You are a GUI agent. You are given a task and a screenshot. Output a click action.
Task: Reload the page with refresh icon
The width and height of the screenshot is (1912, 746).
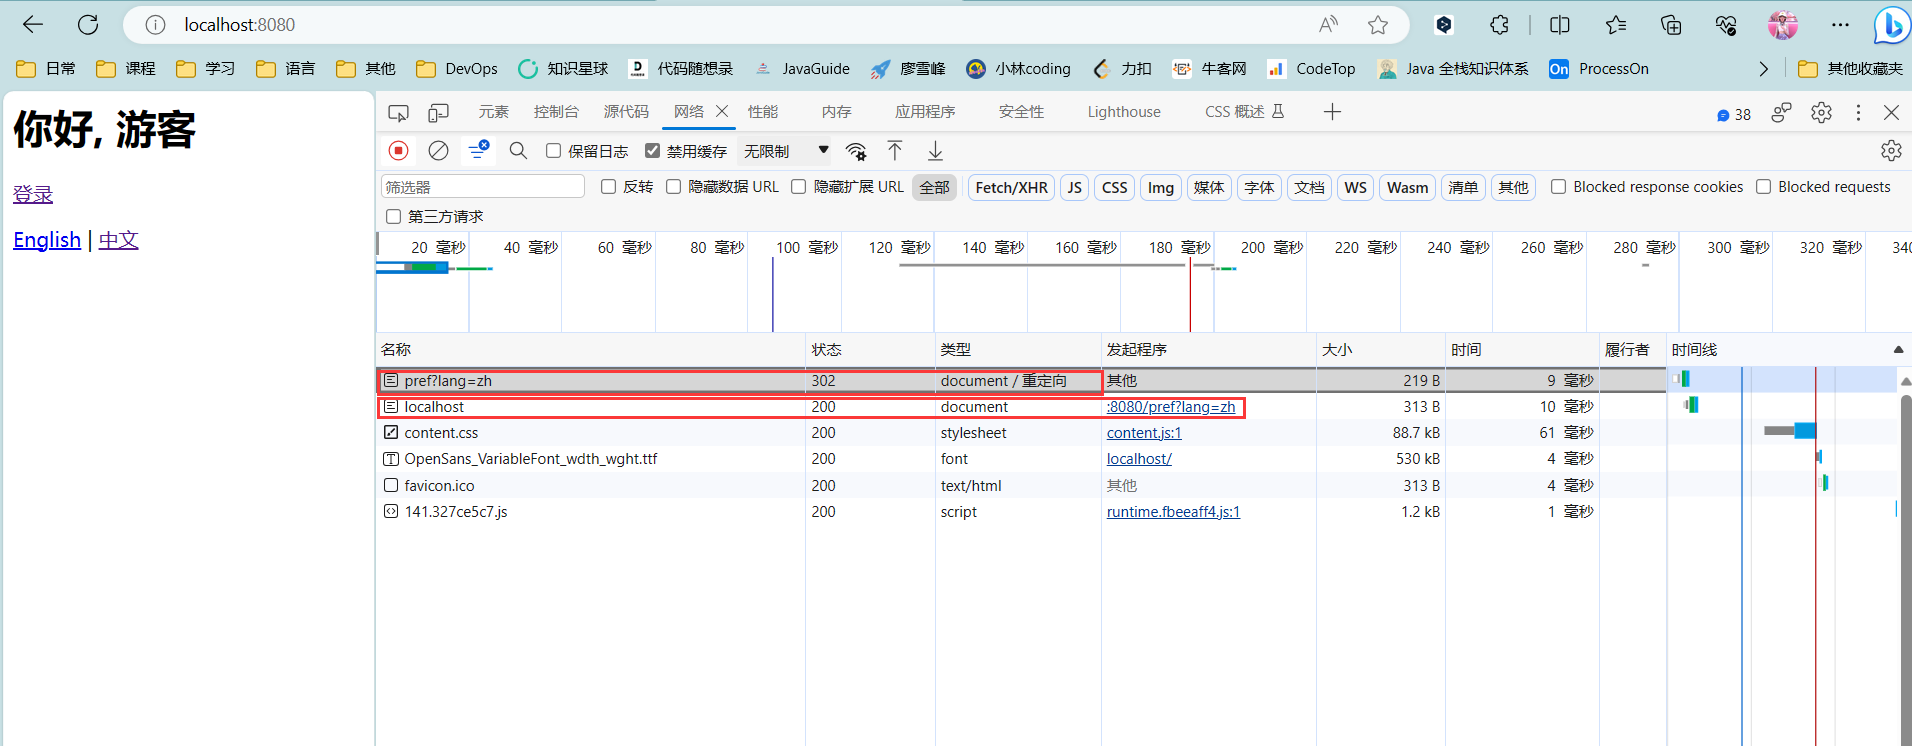(88, 25)
